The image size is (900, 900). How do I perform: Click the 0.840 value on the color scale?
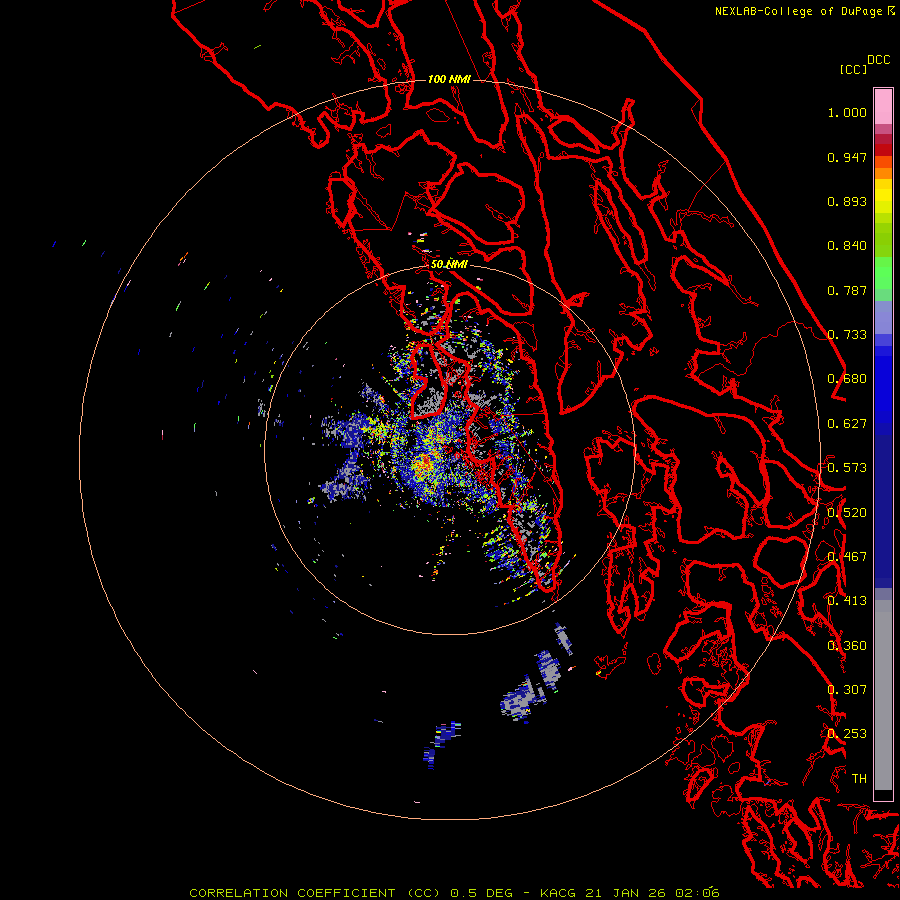(847, 246)
